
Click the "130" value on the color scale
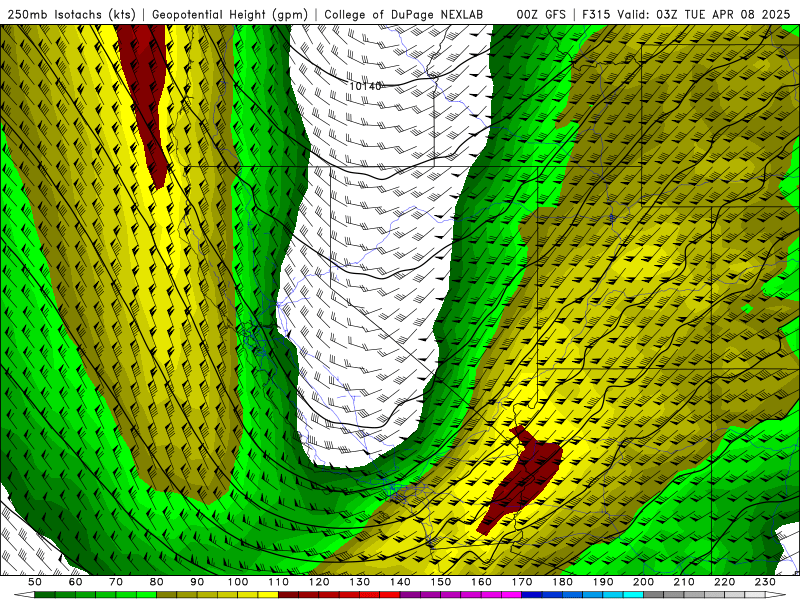click(x=360, y=582)
